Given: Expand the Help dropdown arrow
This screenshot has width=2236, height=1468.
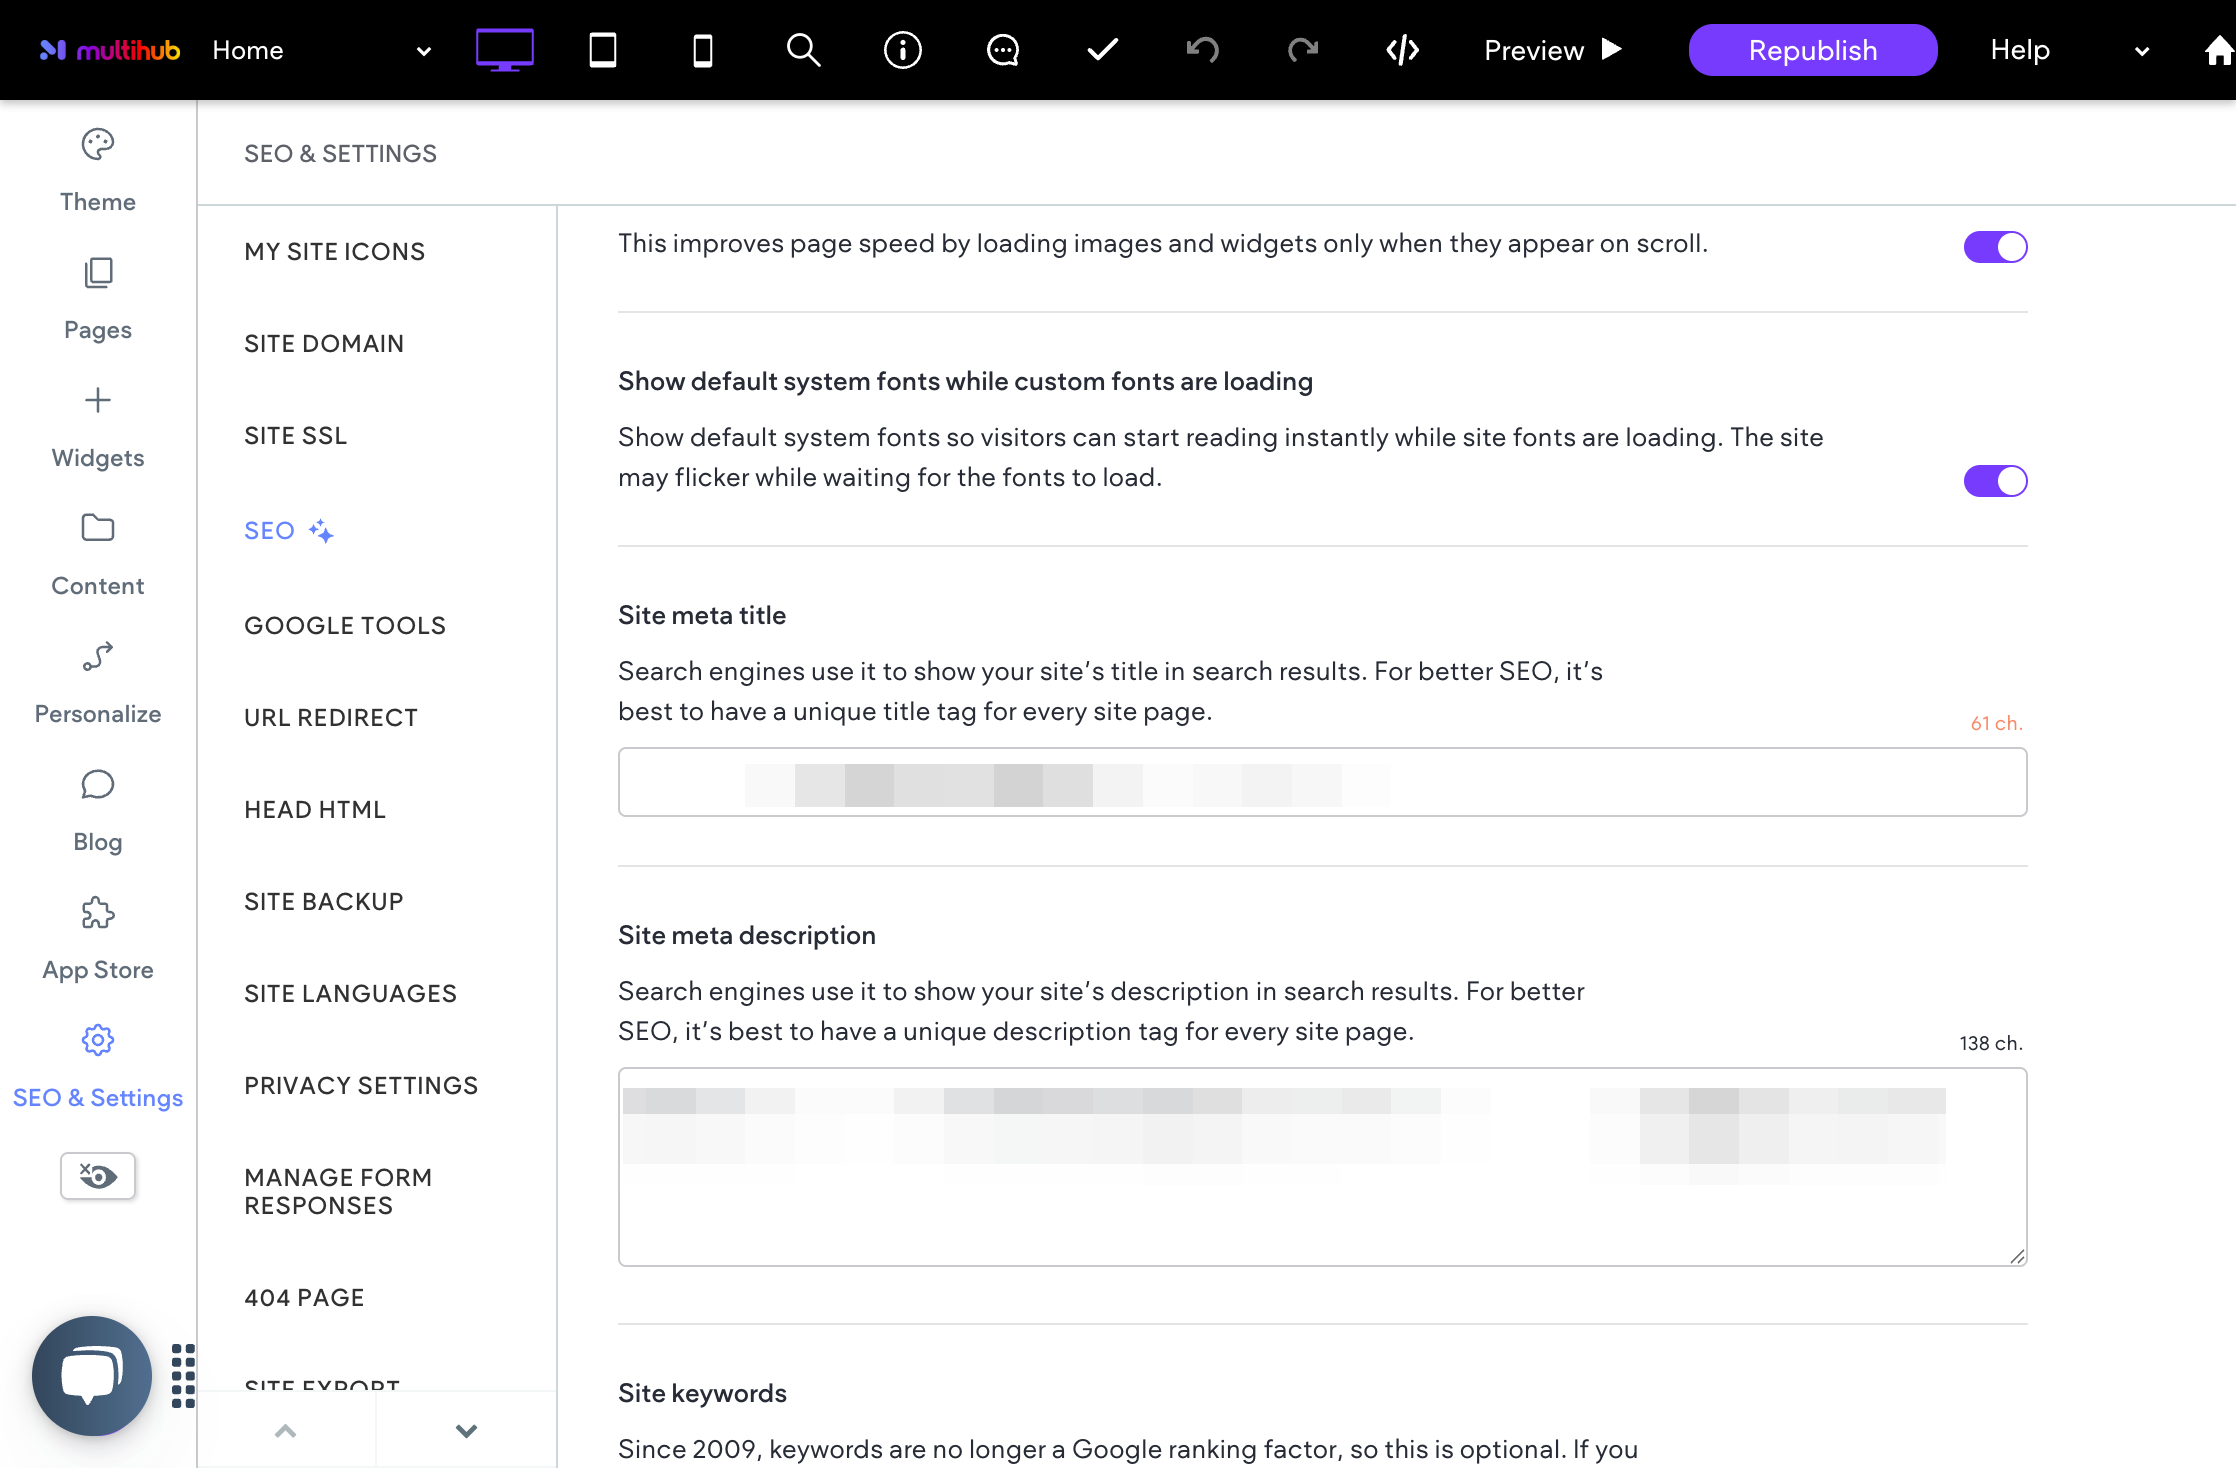Looking at the screenshot, I should tap(2142, 51).
